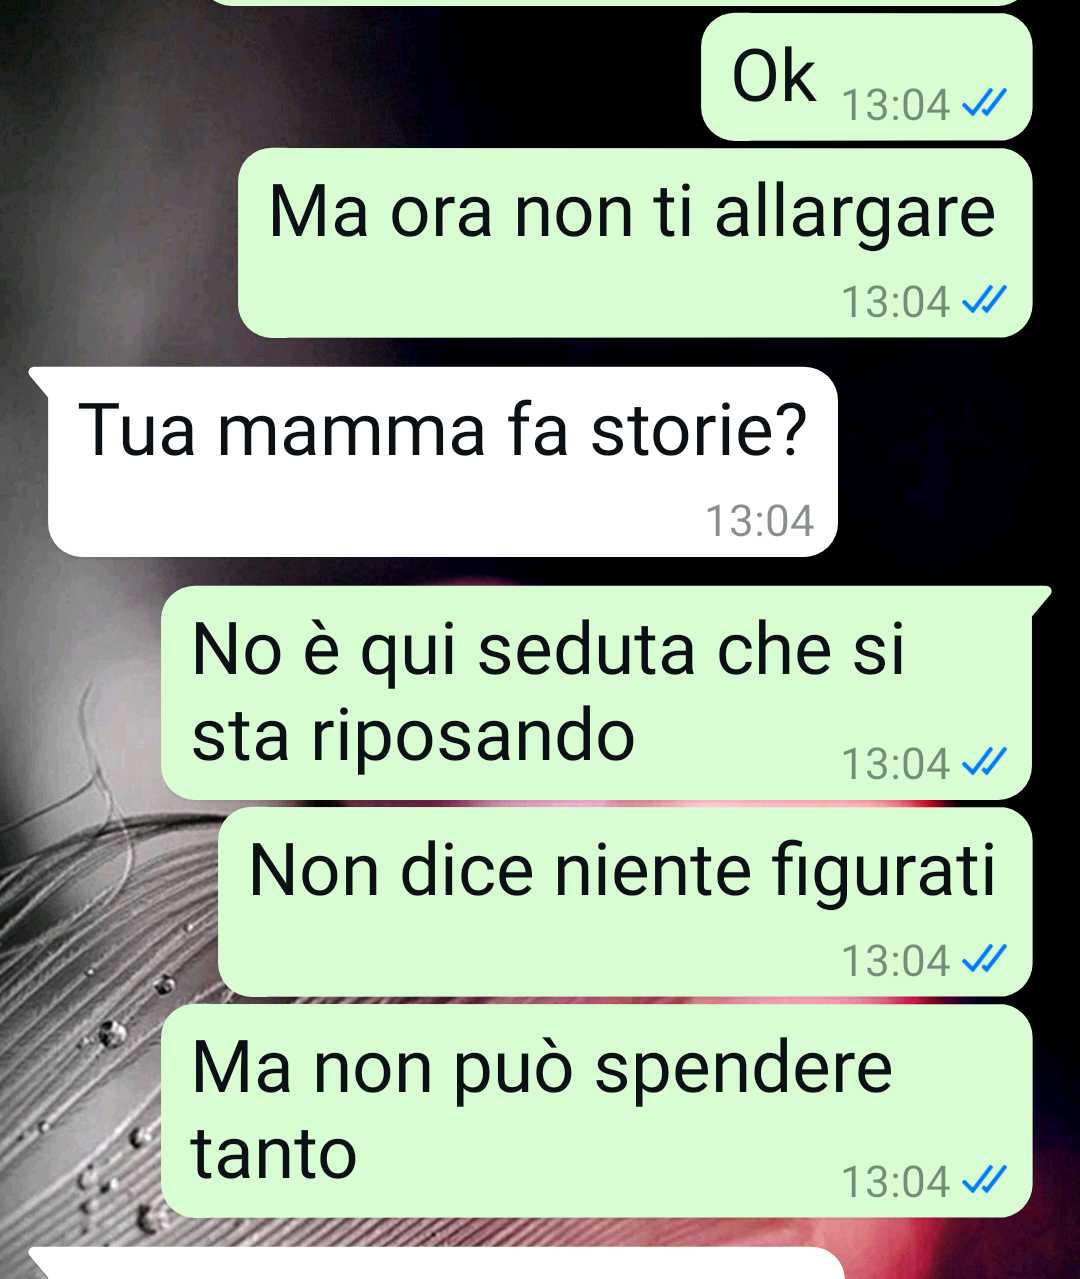
Task: Tap the partially visible white bubble at the bottom
Action: (437, 1263)
